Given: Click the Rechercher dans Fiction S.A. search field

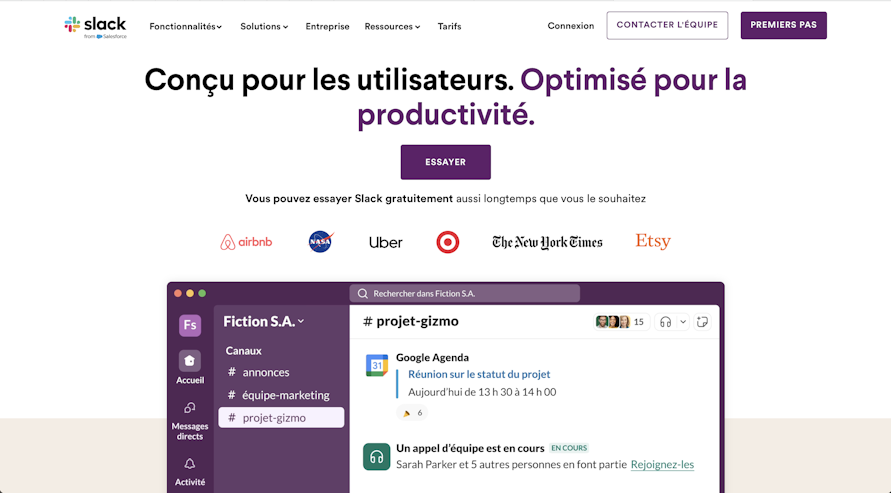Looking at the screenshot, I should pos(464,294).
